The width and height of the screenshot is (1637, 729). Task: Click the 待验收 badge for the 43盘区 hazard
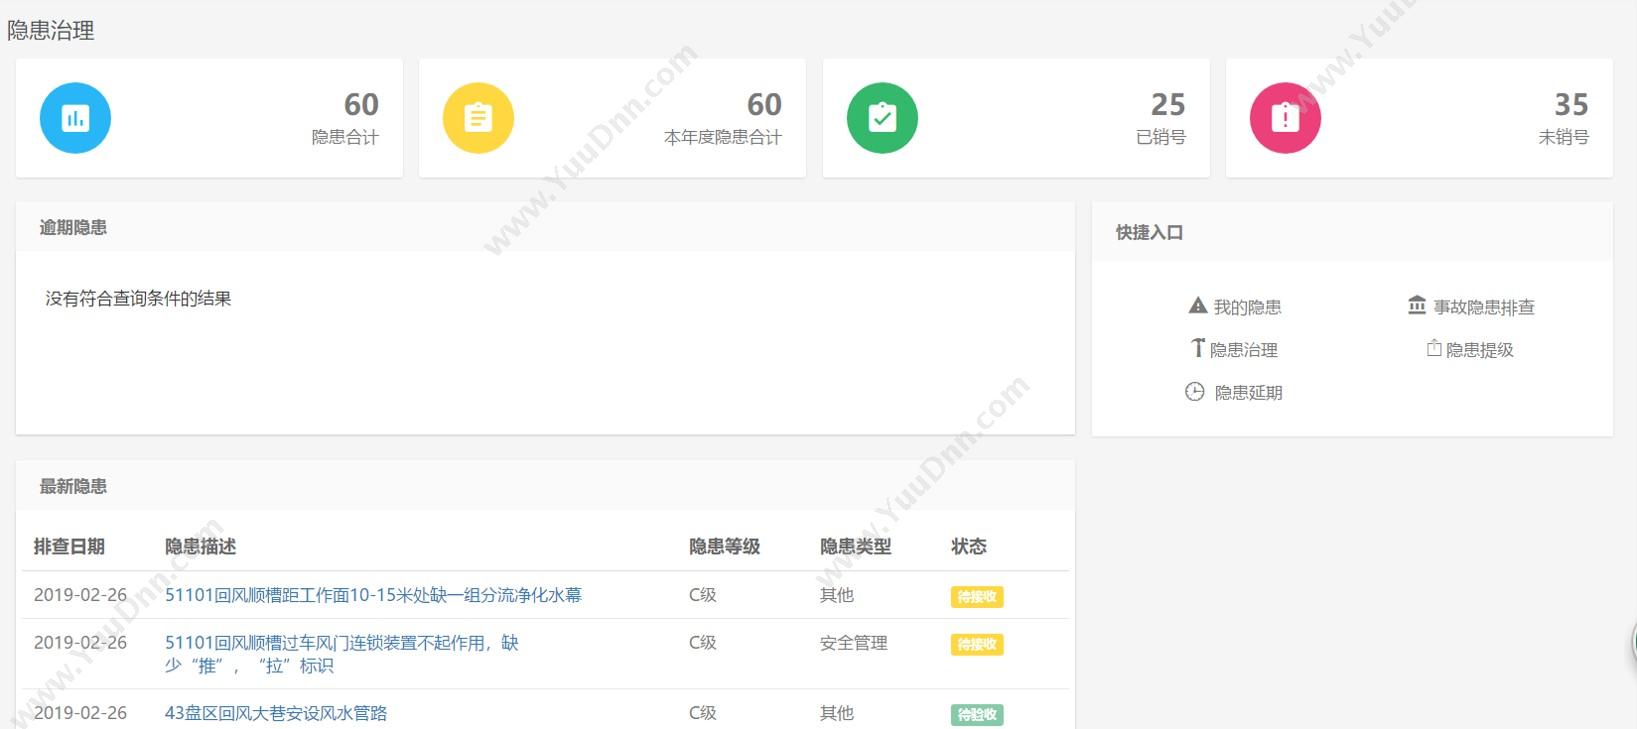click(x=977, y=715)
